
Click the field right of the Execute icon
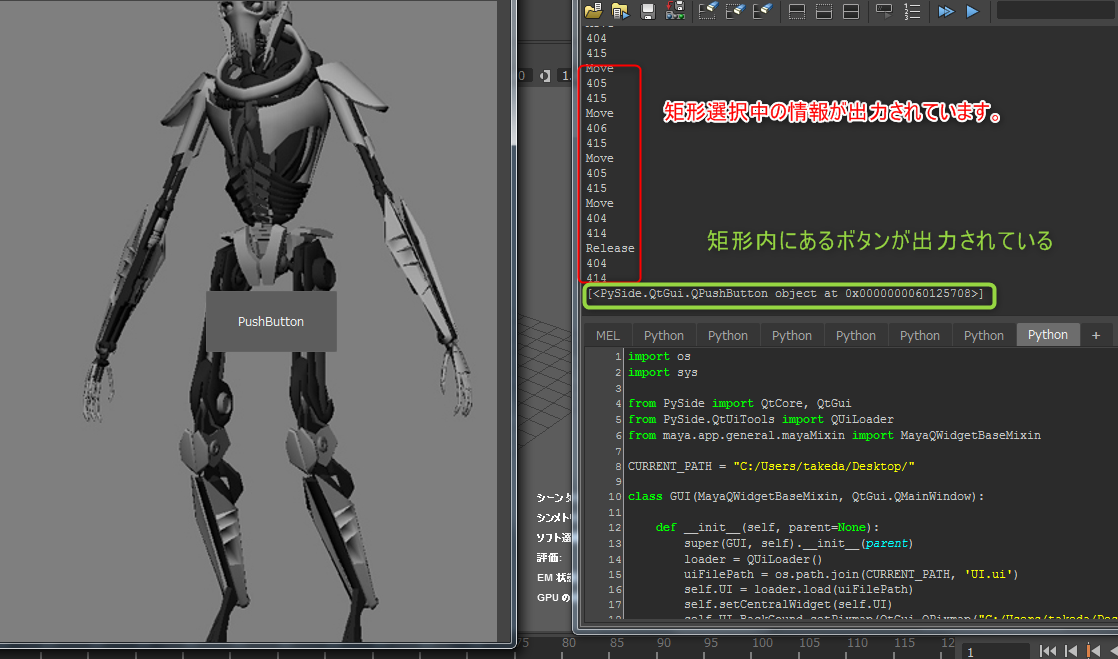(1057, 11)
